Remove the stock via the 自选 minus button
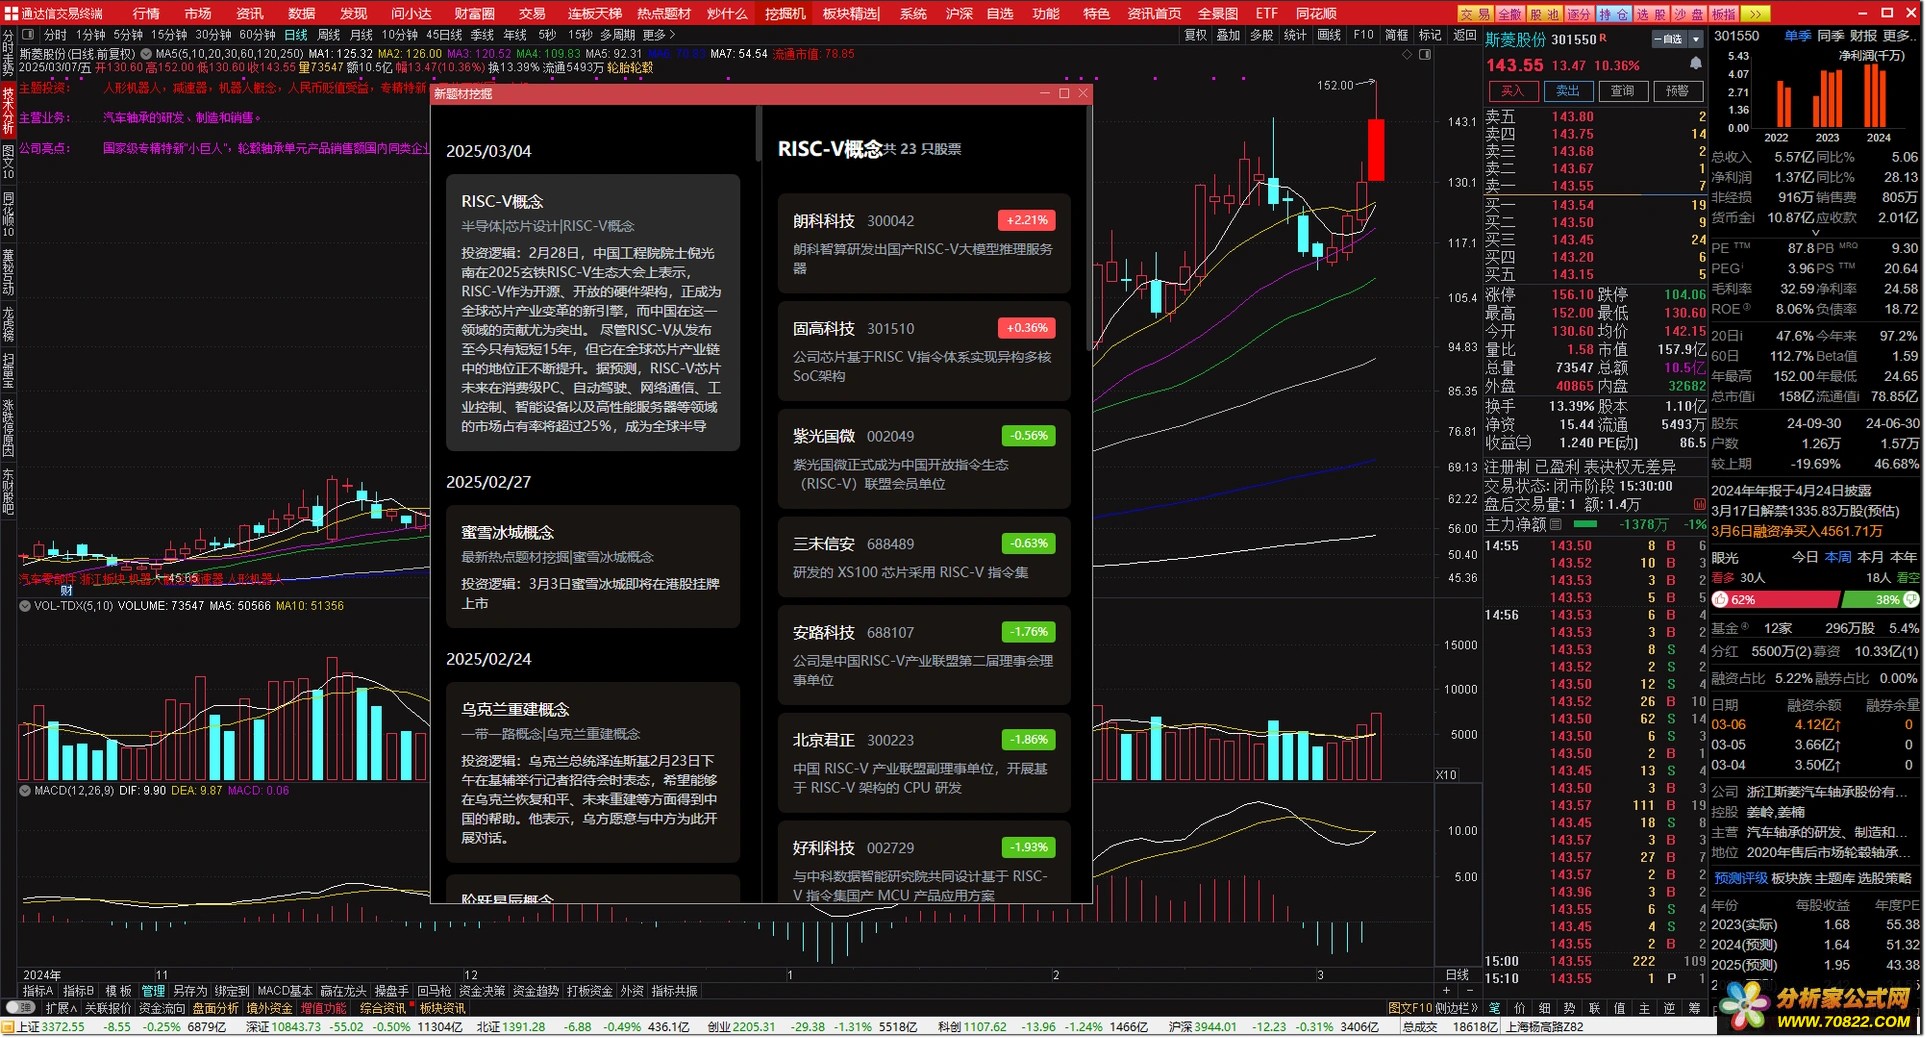The image size is (1927, 1038). [1670, 39]
